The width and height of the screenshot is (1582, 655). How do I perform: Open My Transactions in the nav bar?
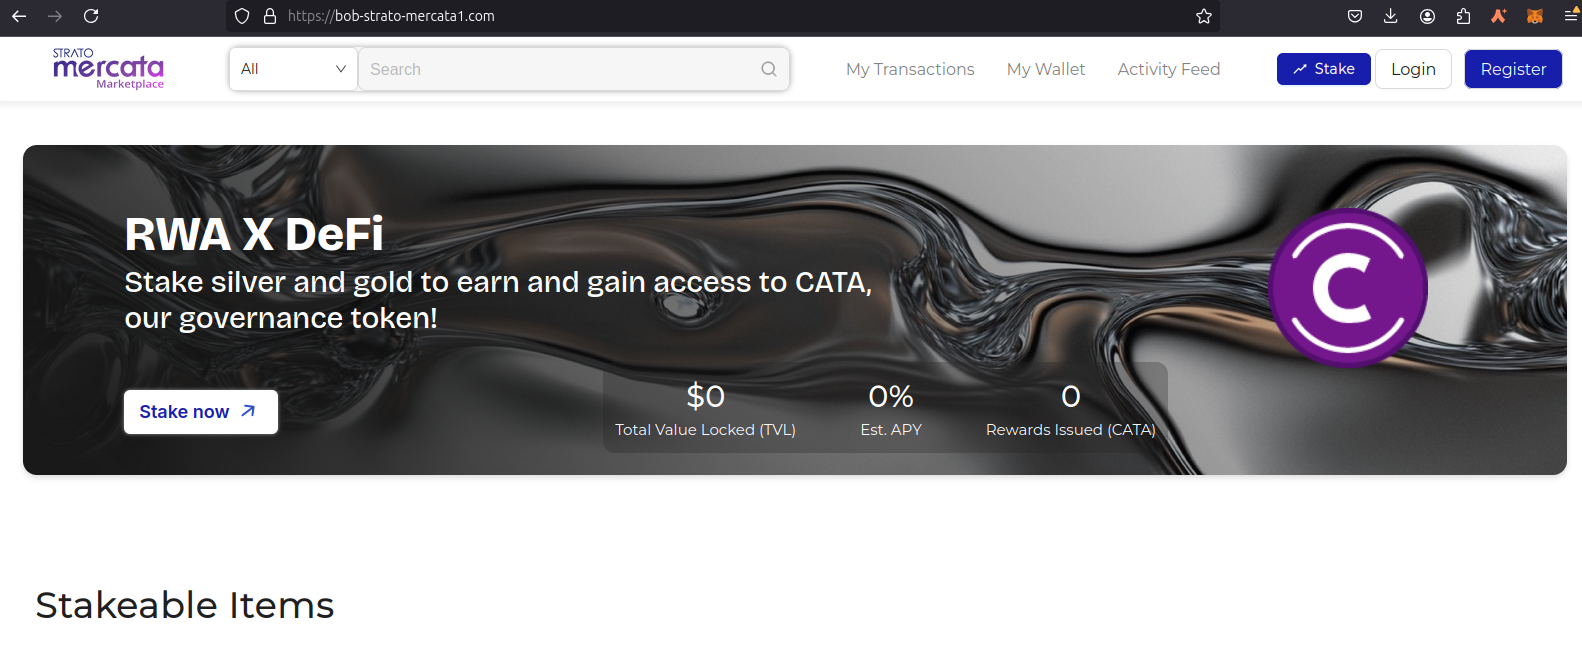point(910,69)
